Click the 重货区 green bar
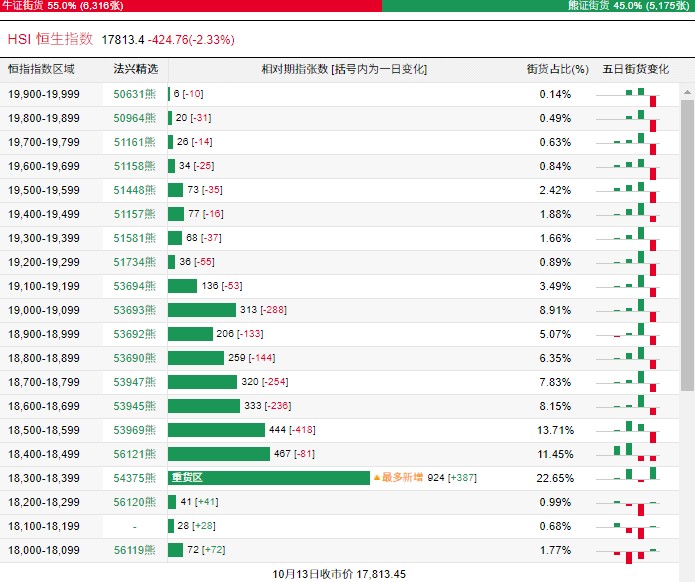 click(x=269, y=478)
